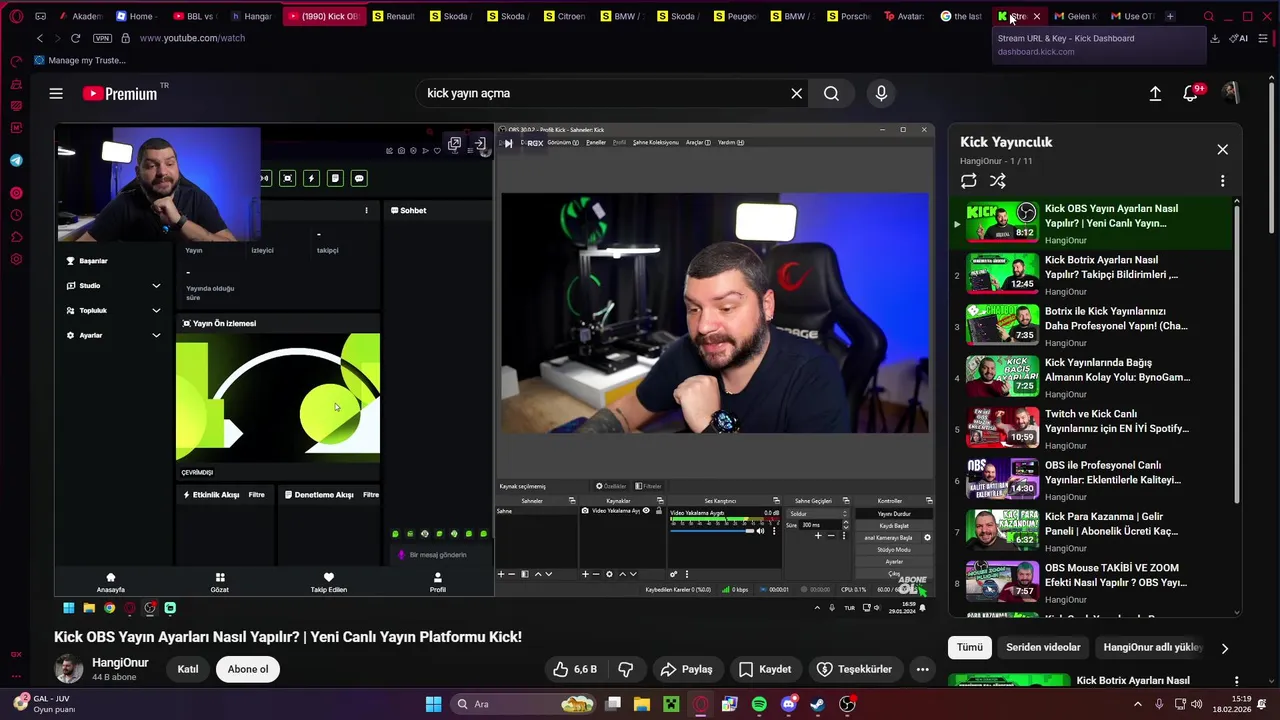Open the HangiOnur channel link

[120, 663]
